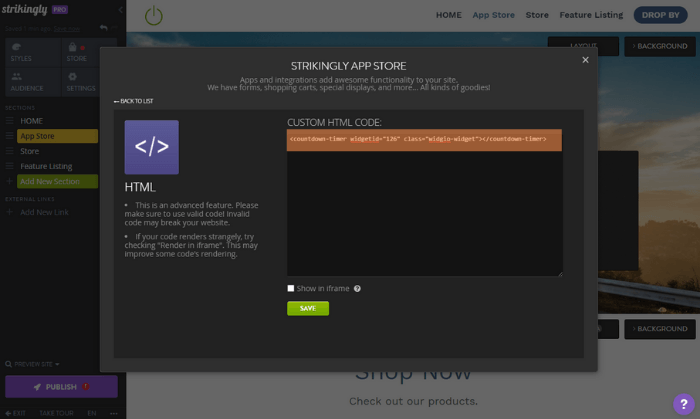
Task: Click the plus icon beside Add New Section
Action: pos(9,181)
